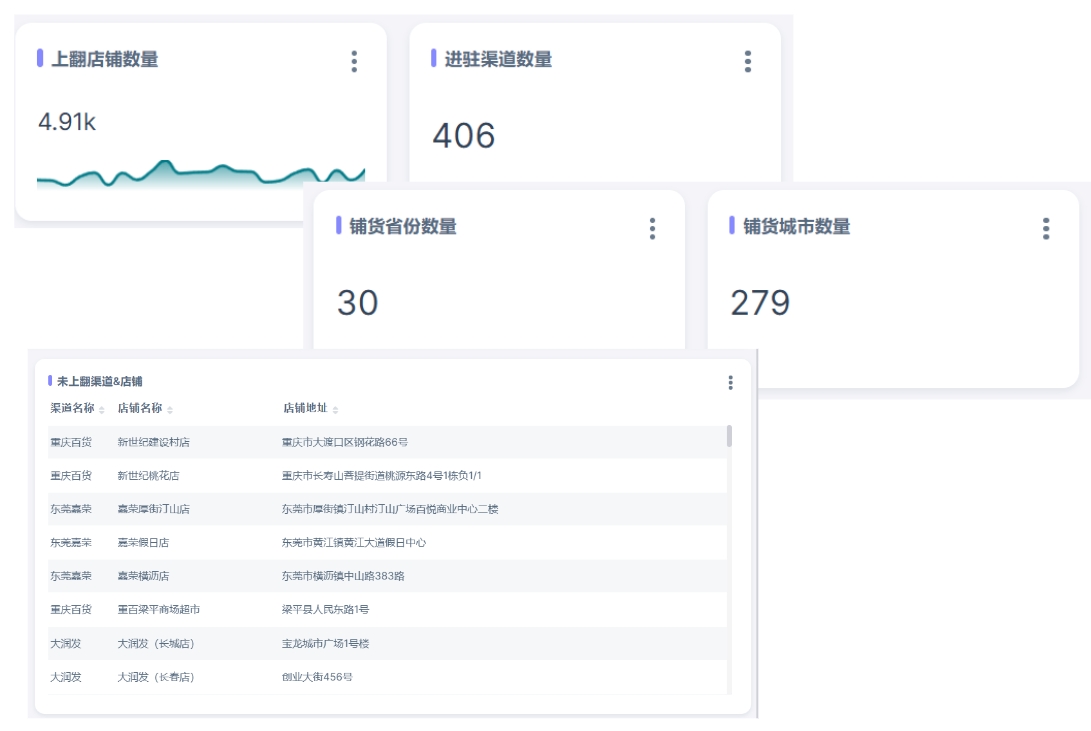Select the 大润发（长城店） row
Image resolution: width=1091 pixels, height=731 pixels.
tap(155, 643)
